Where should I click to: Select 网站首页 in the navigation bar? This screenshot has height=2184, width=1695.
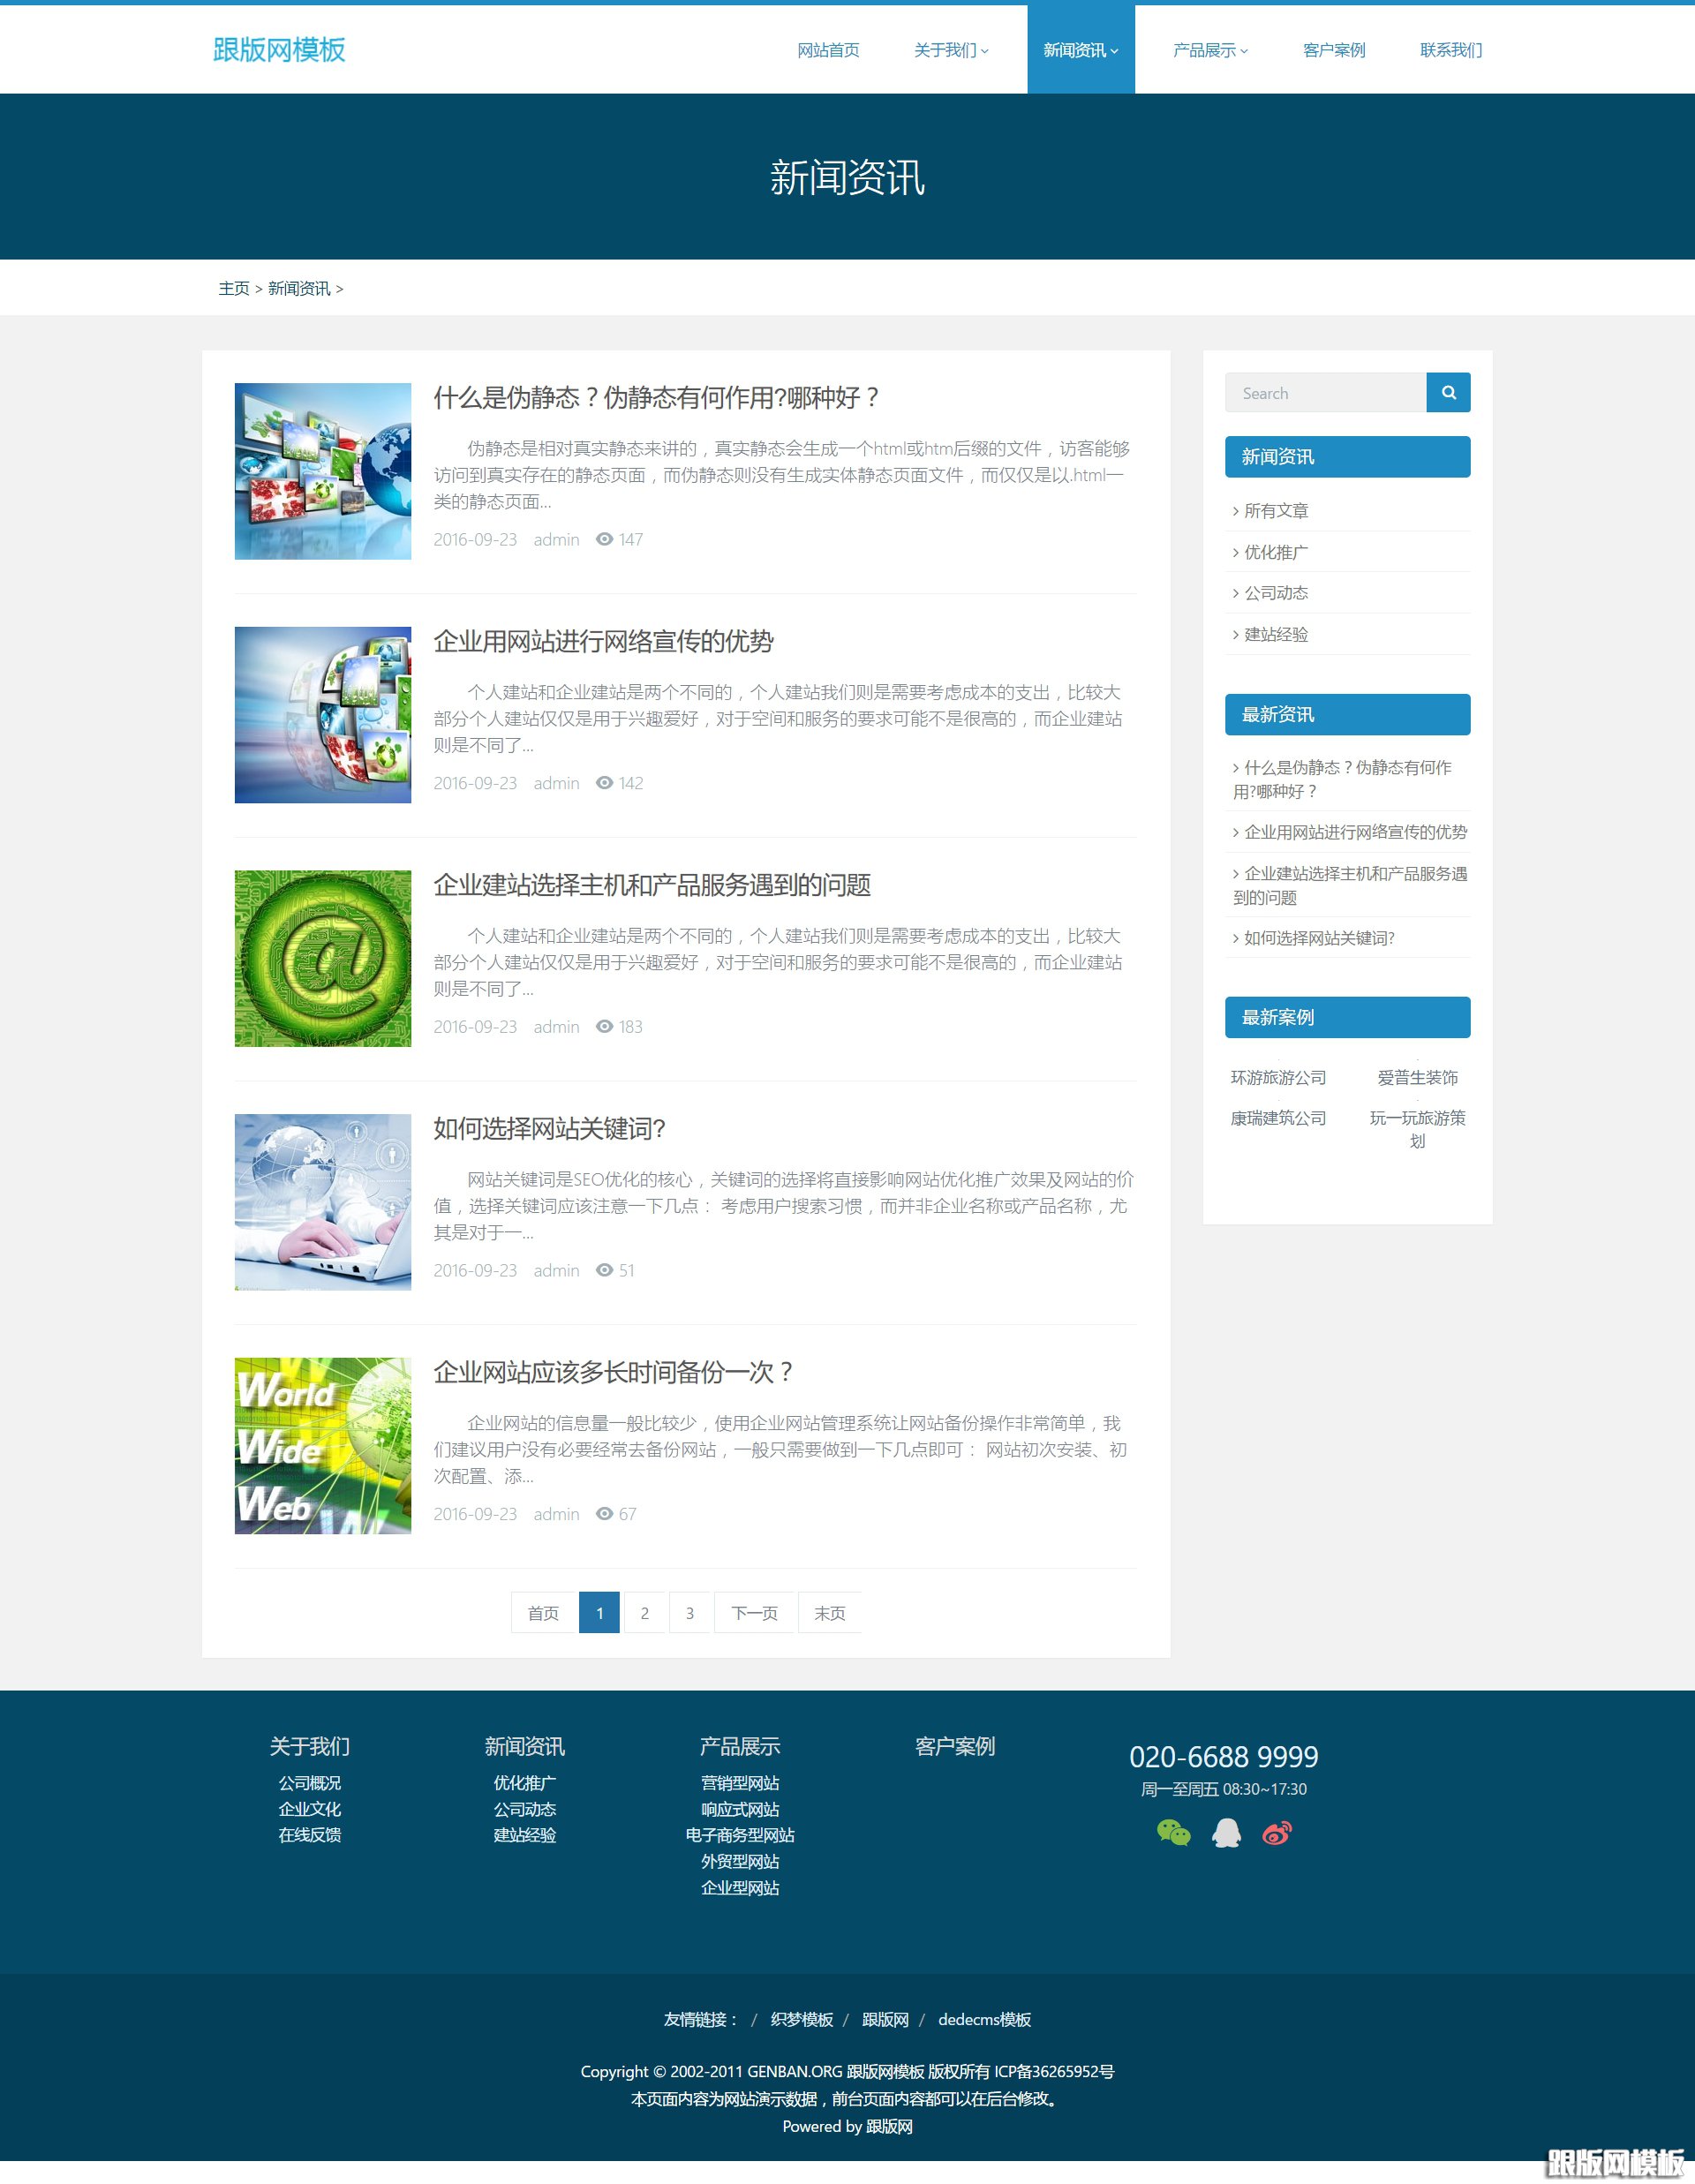[827, 49]
